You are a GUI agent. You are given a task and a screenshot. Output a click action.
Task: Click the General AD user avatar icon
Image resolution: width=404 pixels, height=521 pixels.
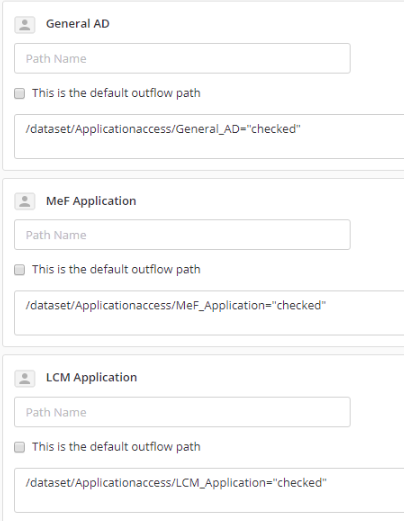[25, 25]
